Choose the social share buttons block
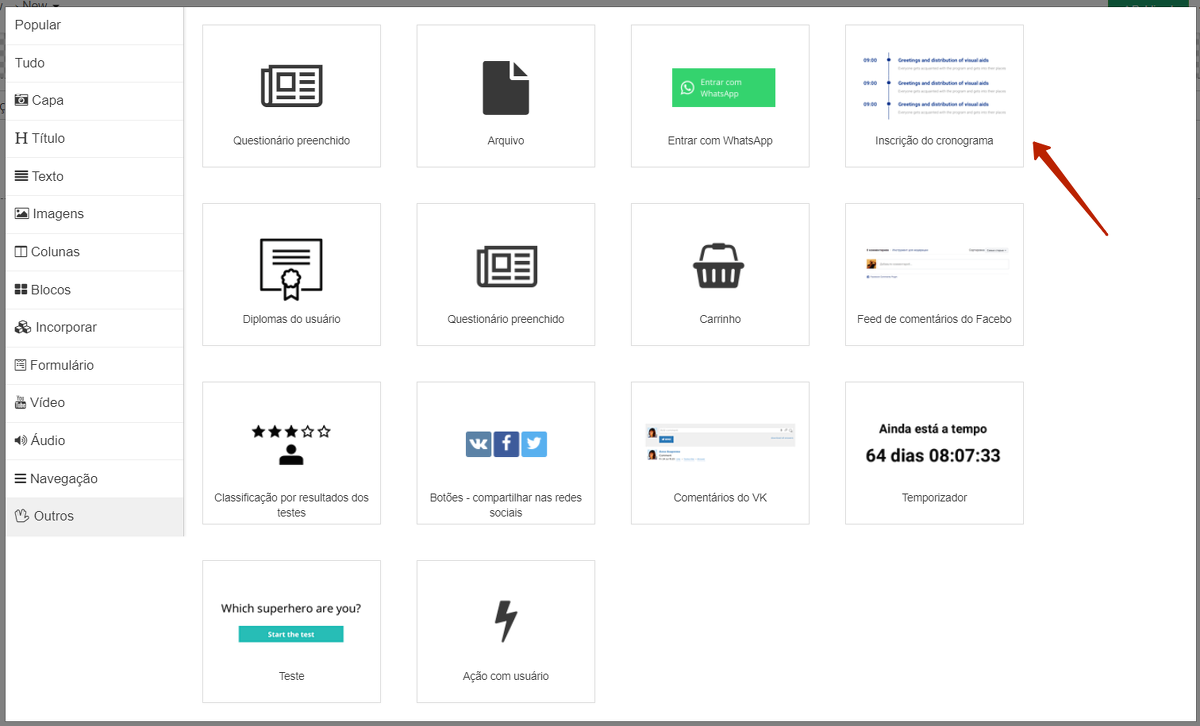Image resolution: width=1200 pixels, height=726 pixels. [505, 452]
